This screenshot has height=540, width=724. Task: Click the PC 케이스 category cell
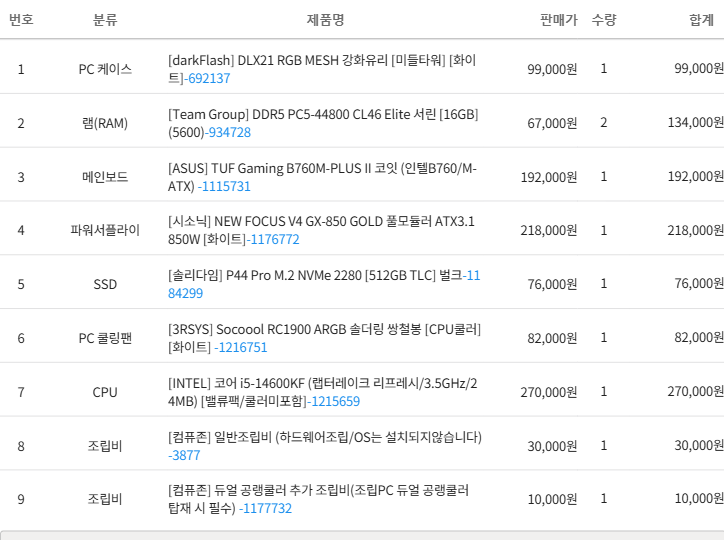(x=105, y=69)
